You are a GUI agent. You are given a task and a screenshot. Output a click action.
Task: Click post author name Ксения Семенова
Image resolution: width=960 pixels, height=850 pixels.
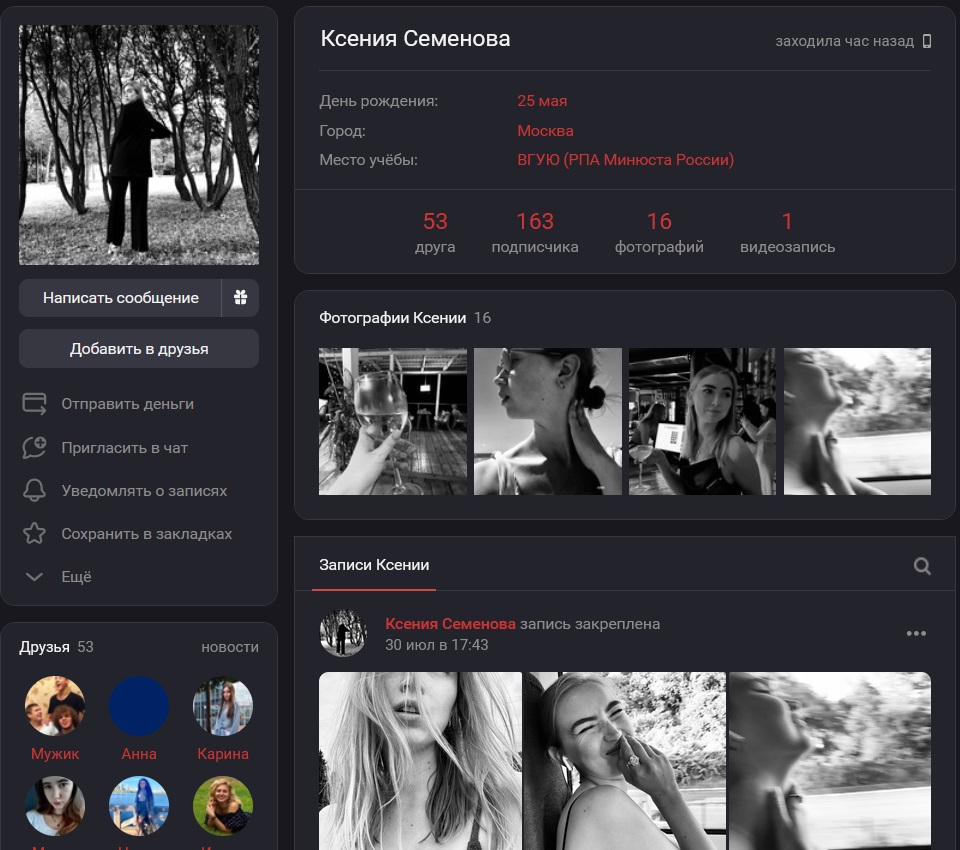(x=450, y=624)
